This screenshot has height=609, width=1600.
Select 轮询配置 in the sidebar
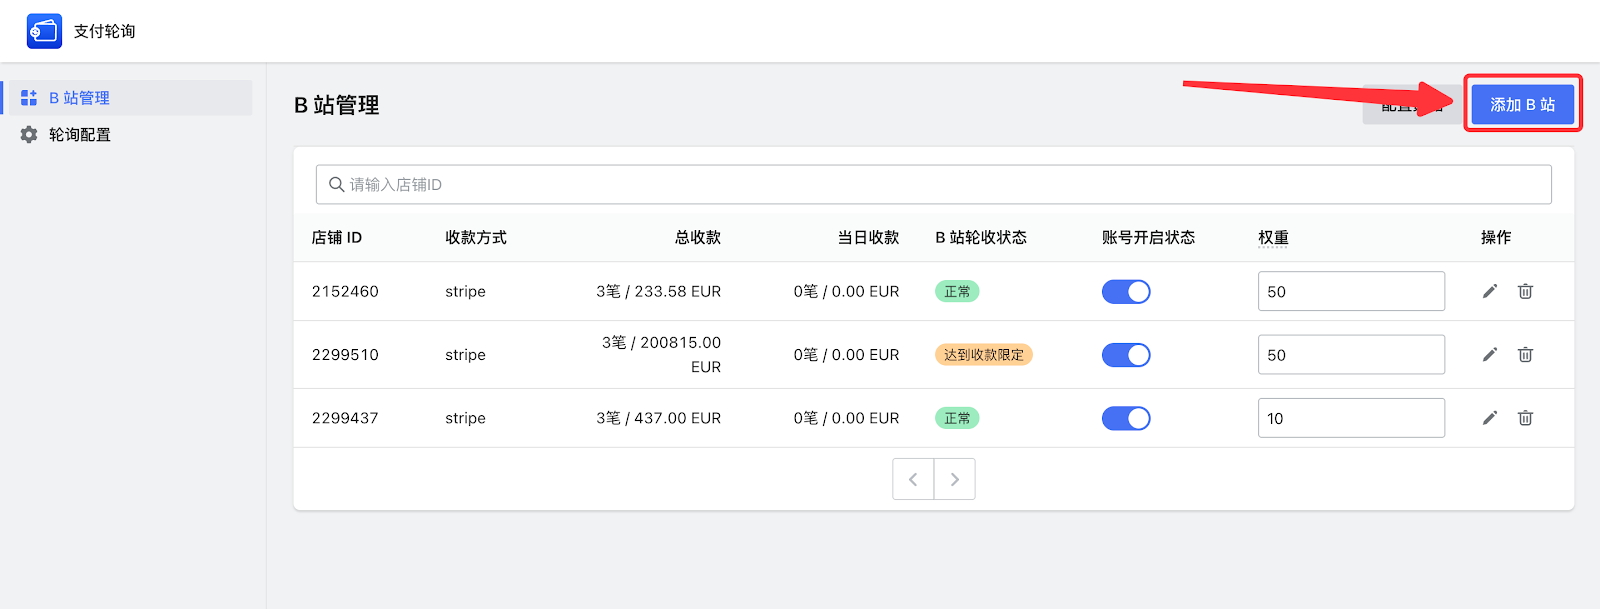coord(80,135)
